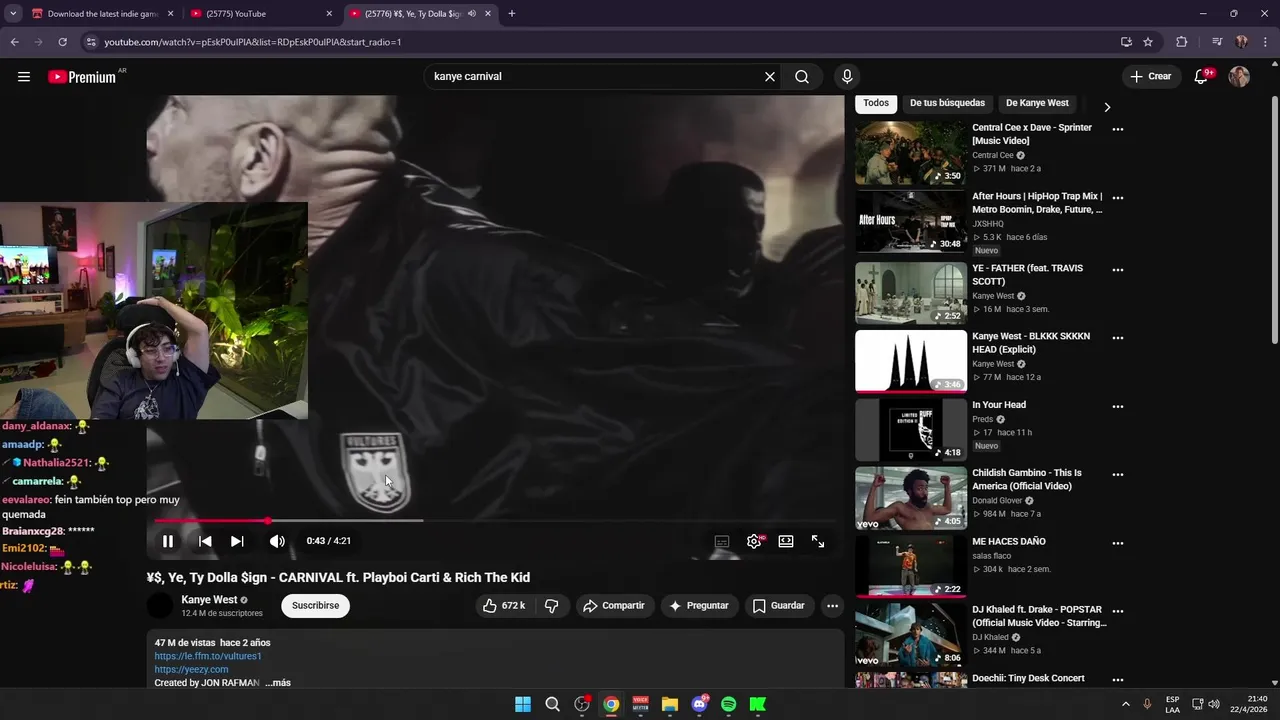
Task: Select the De tus búsquedas chip
Action: coord(947,103)
